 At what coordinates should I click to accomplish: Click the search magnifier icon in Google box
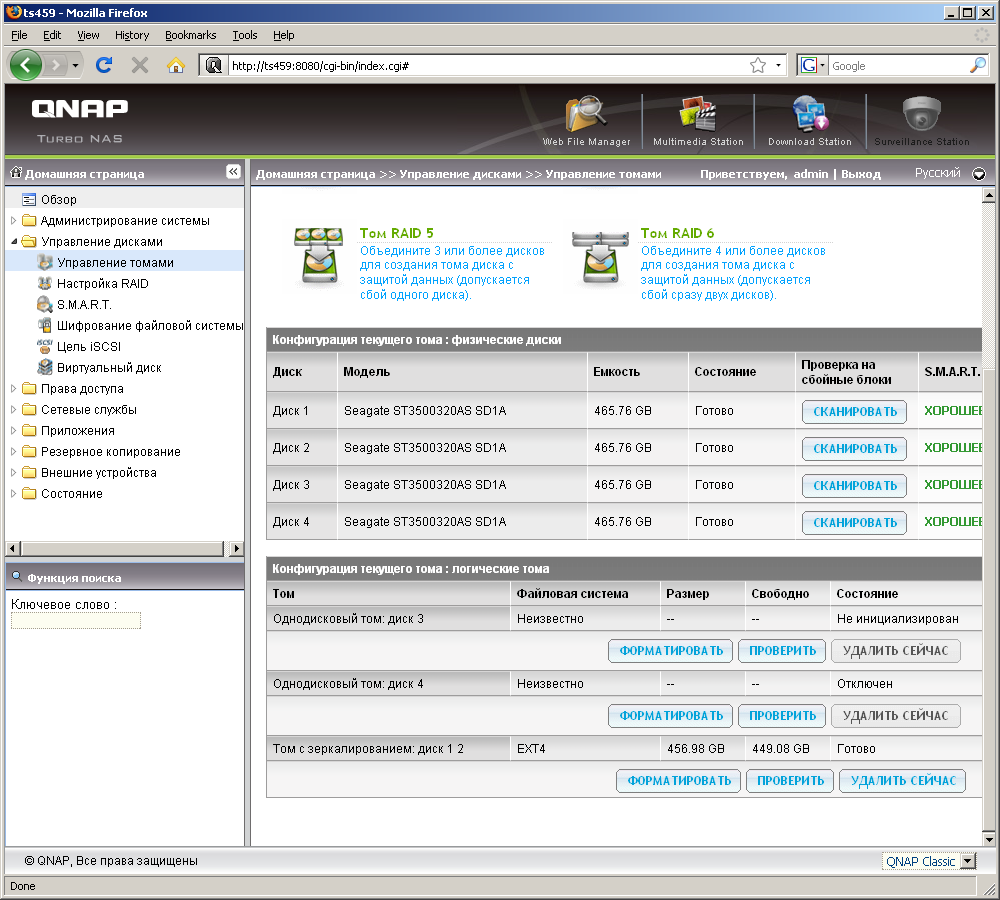tap(978, 65)
